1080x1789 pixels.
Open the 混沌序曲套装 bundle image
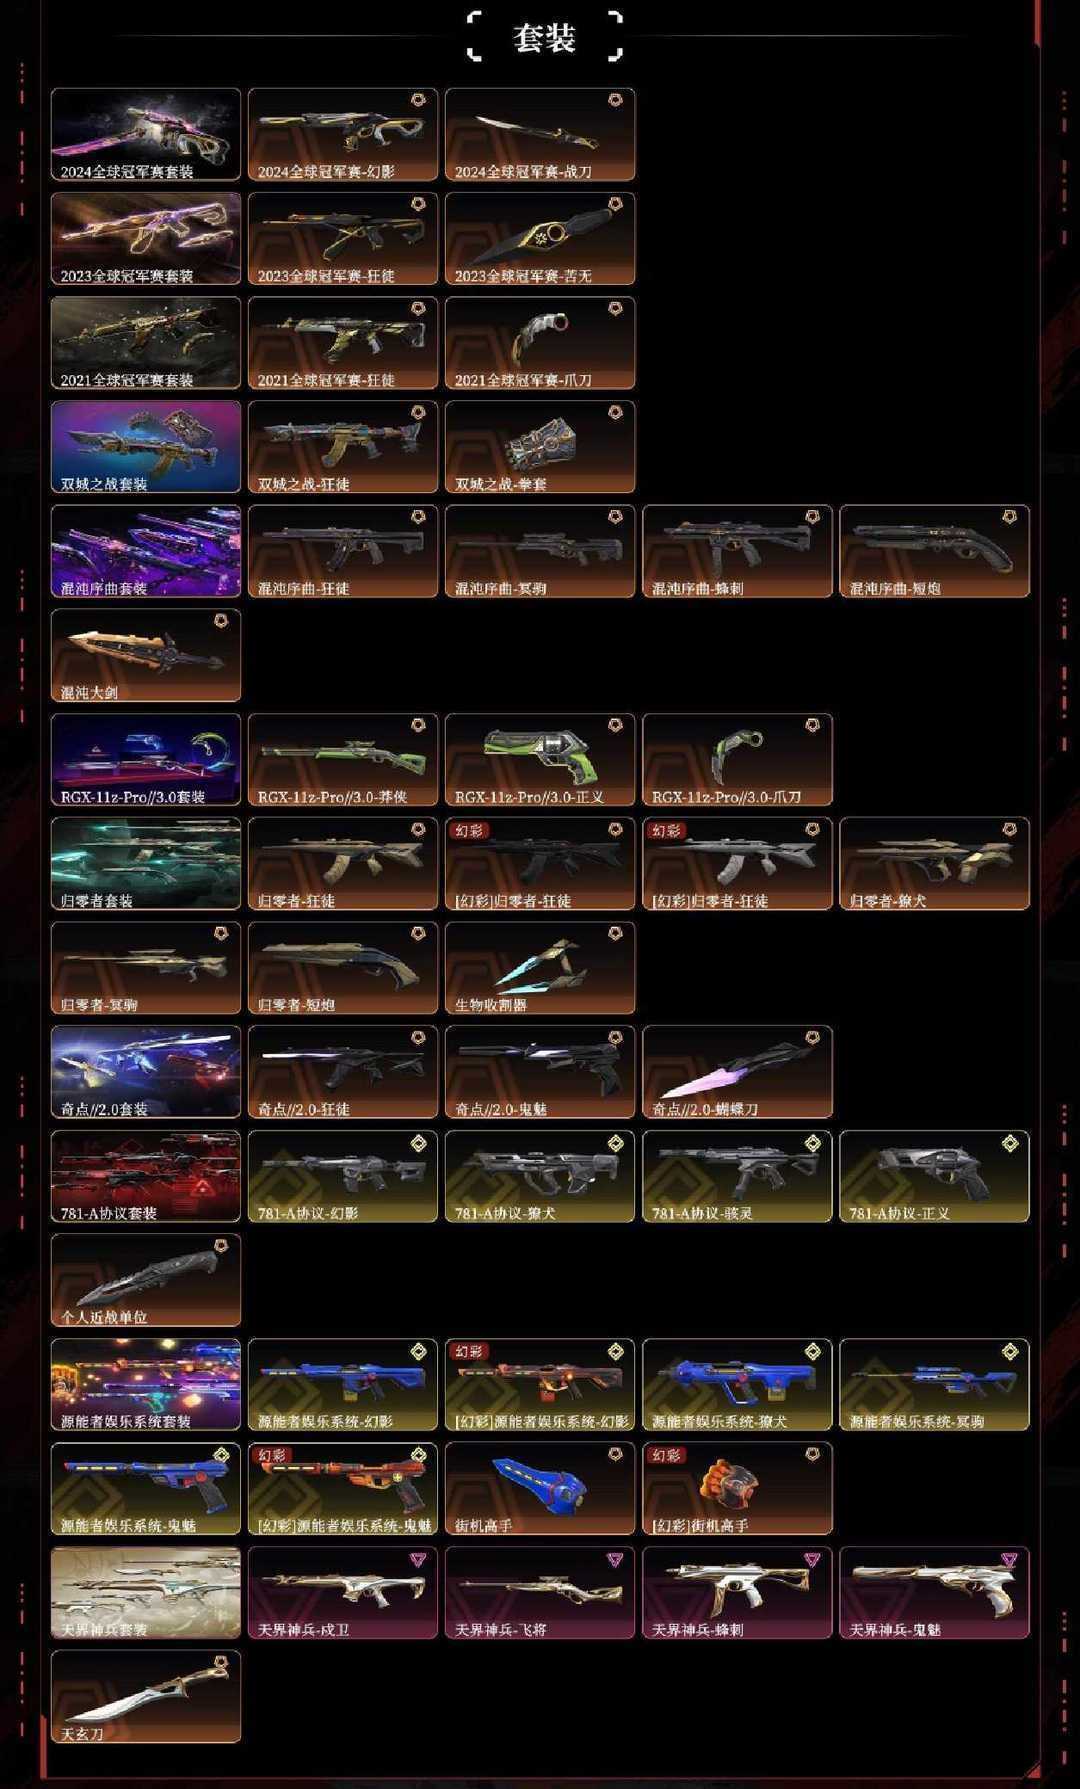(146, 551)
